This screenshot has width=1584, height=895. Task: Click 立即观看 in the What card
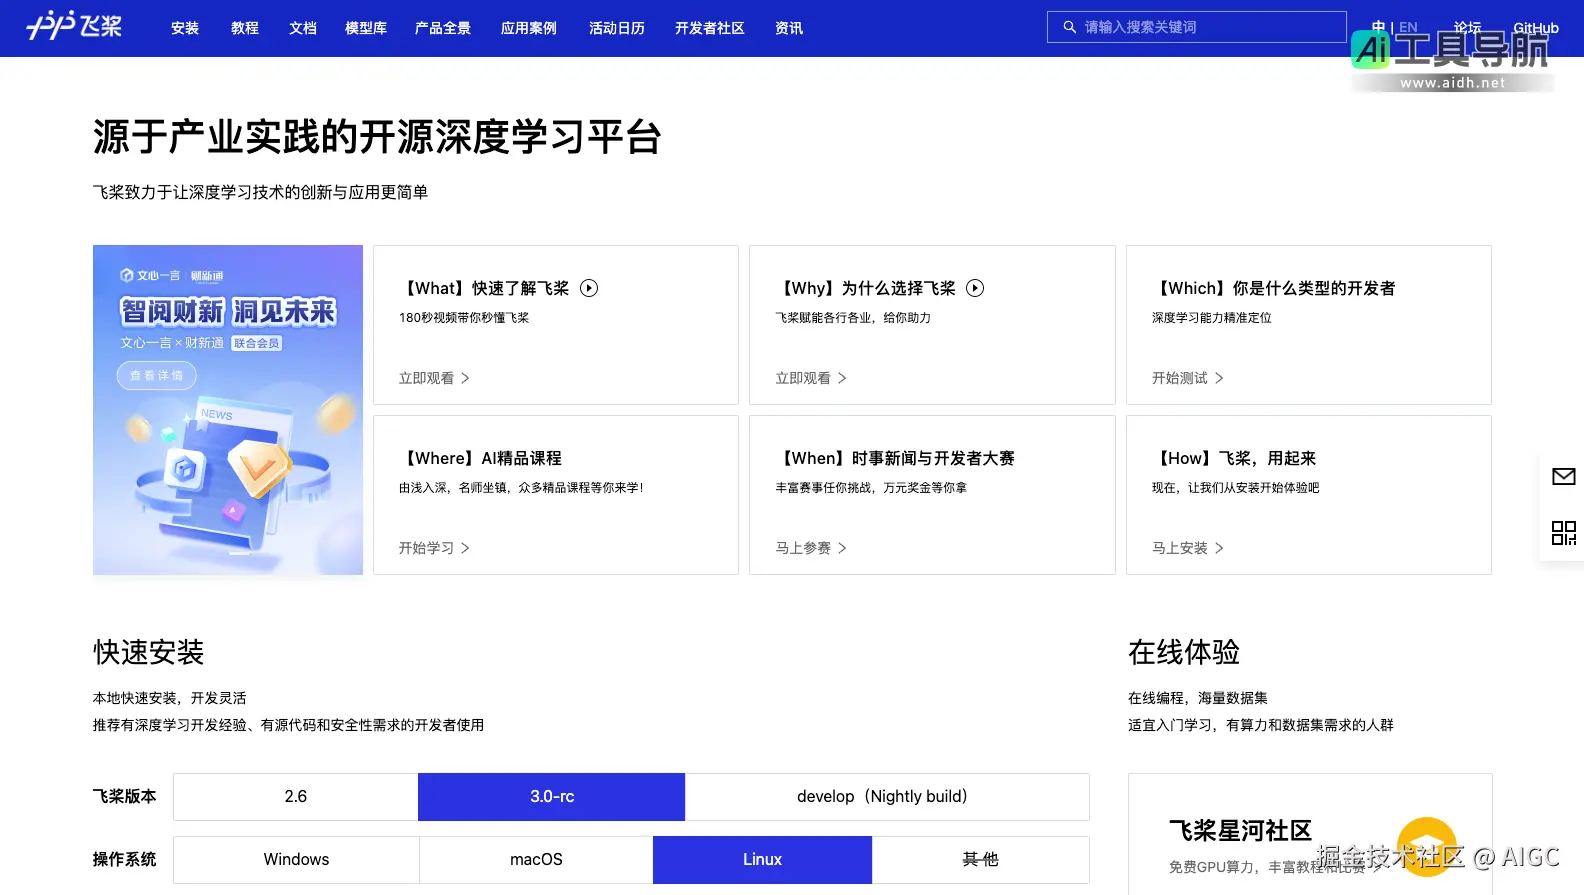point(427,378)
